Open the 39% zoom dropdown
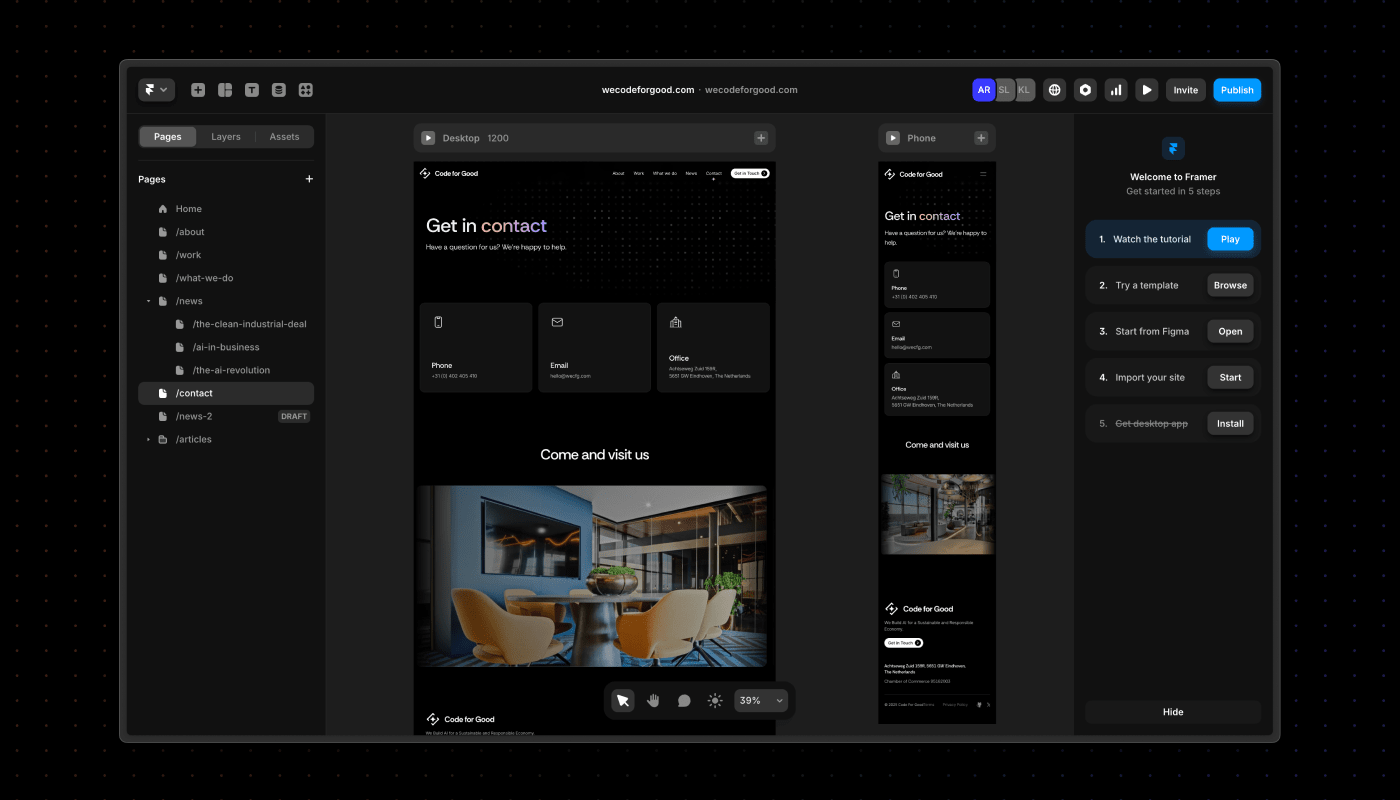 tap(761, 701)
